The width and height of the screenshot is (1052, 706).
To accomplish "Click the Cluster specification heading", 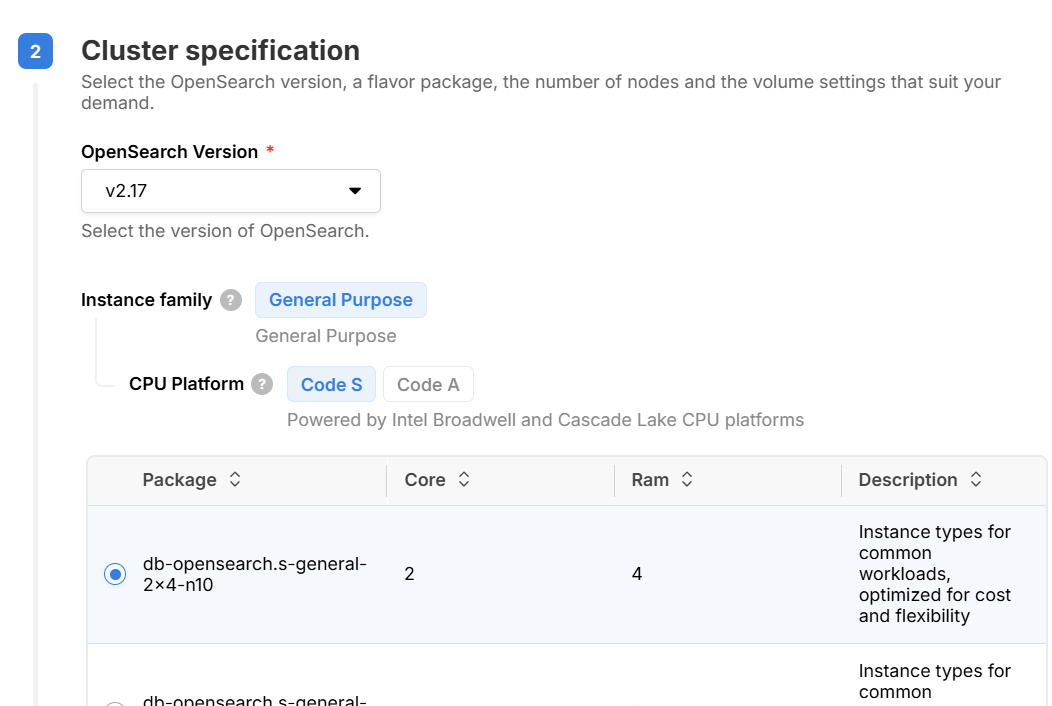I will [x=220, y=50].
